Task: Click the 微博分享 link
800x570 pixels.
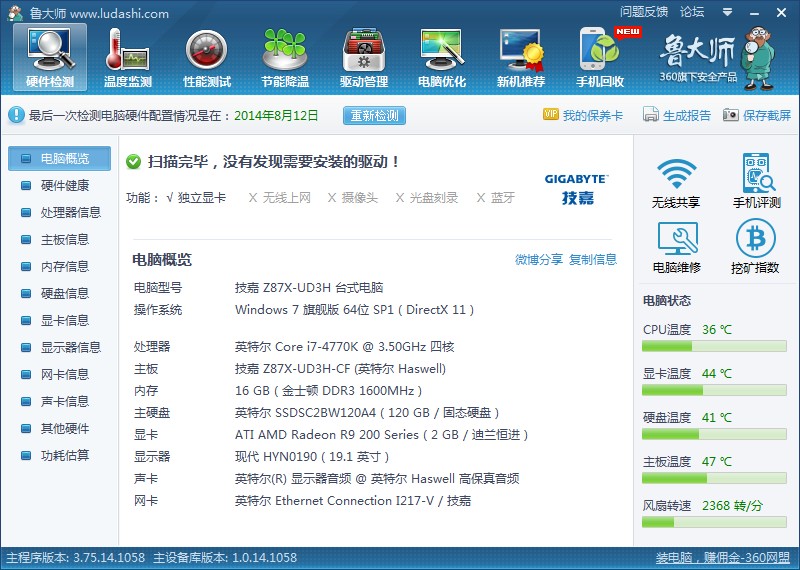Action: 539,260
